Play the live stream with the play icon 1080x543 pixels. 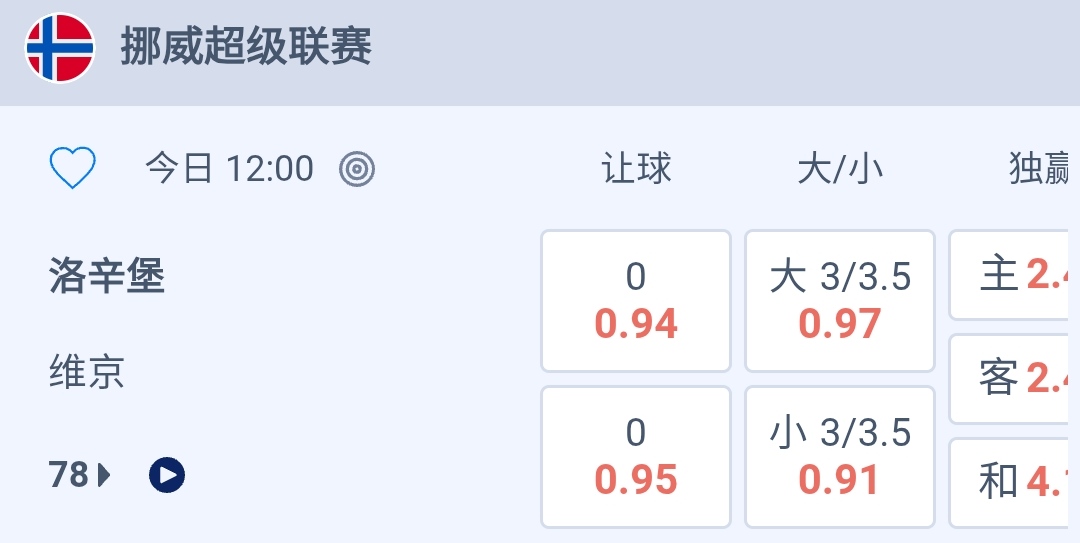[x=167, y=475]
